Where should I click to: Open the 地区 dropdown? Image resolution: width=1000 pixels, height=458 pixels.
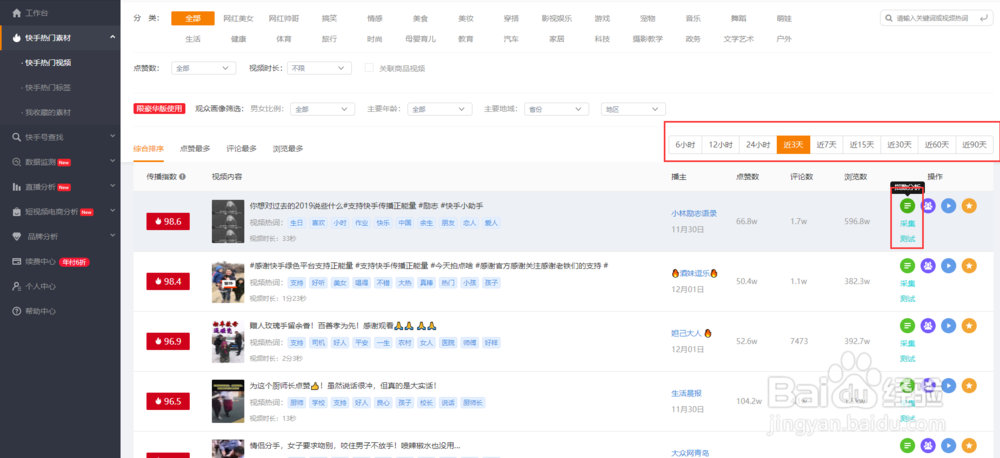tap(633, 109)
